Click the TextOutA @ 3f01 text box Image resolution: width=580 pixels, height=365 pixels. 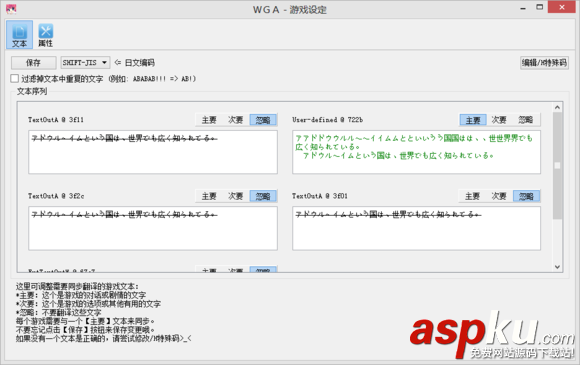[417, 228]
